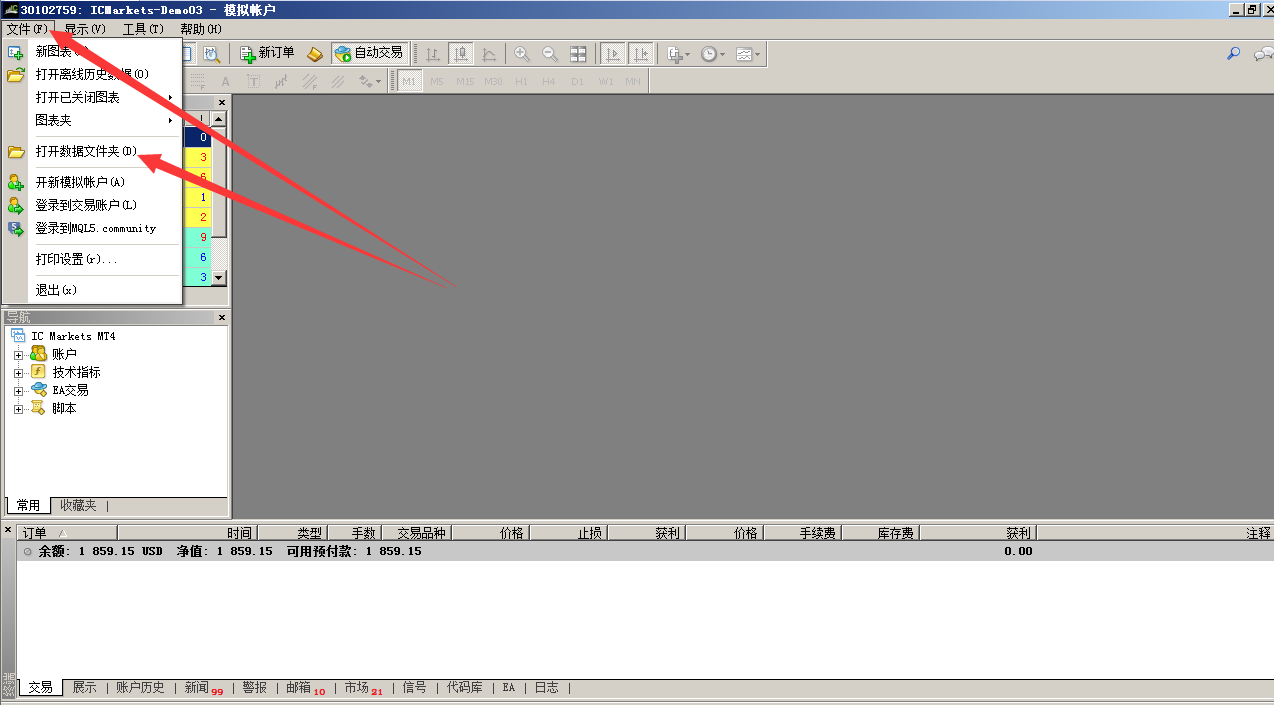Open MetaEditor via the yellow book icon

click(314, 53)
